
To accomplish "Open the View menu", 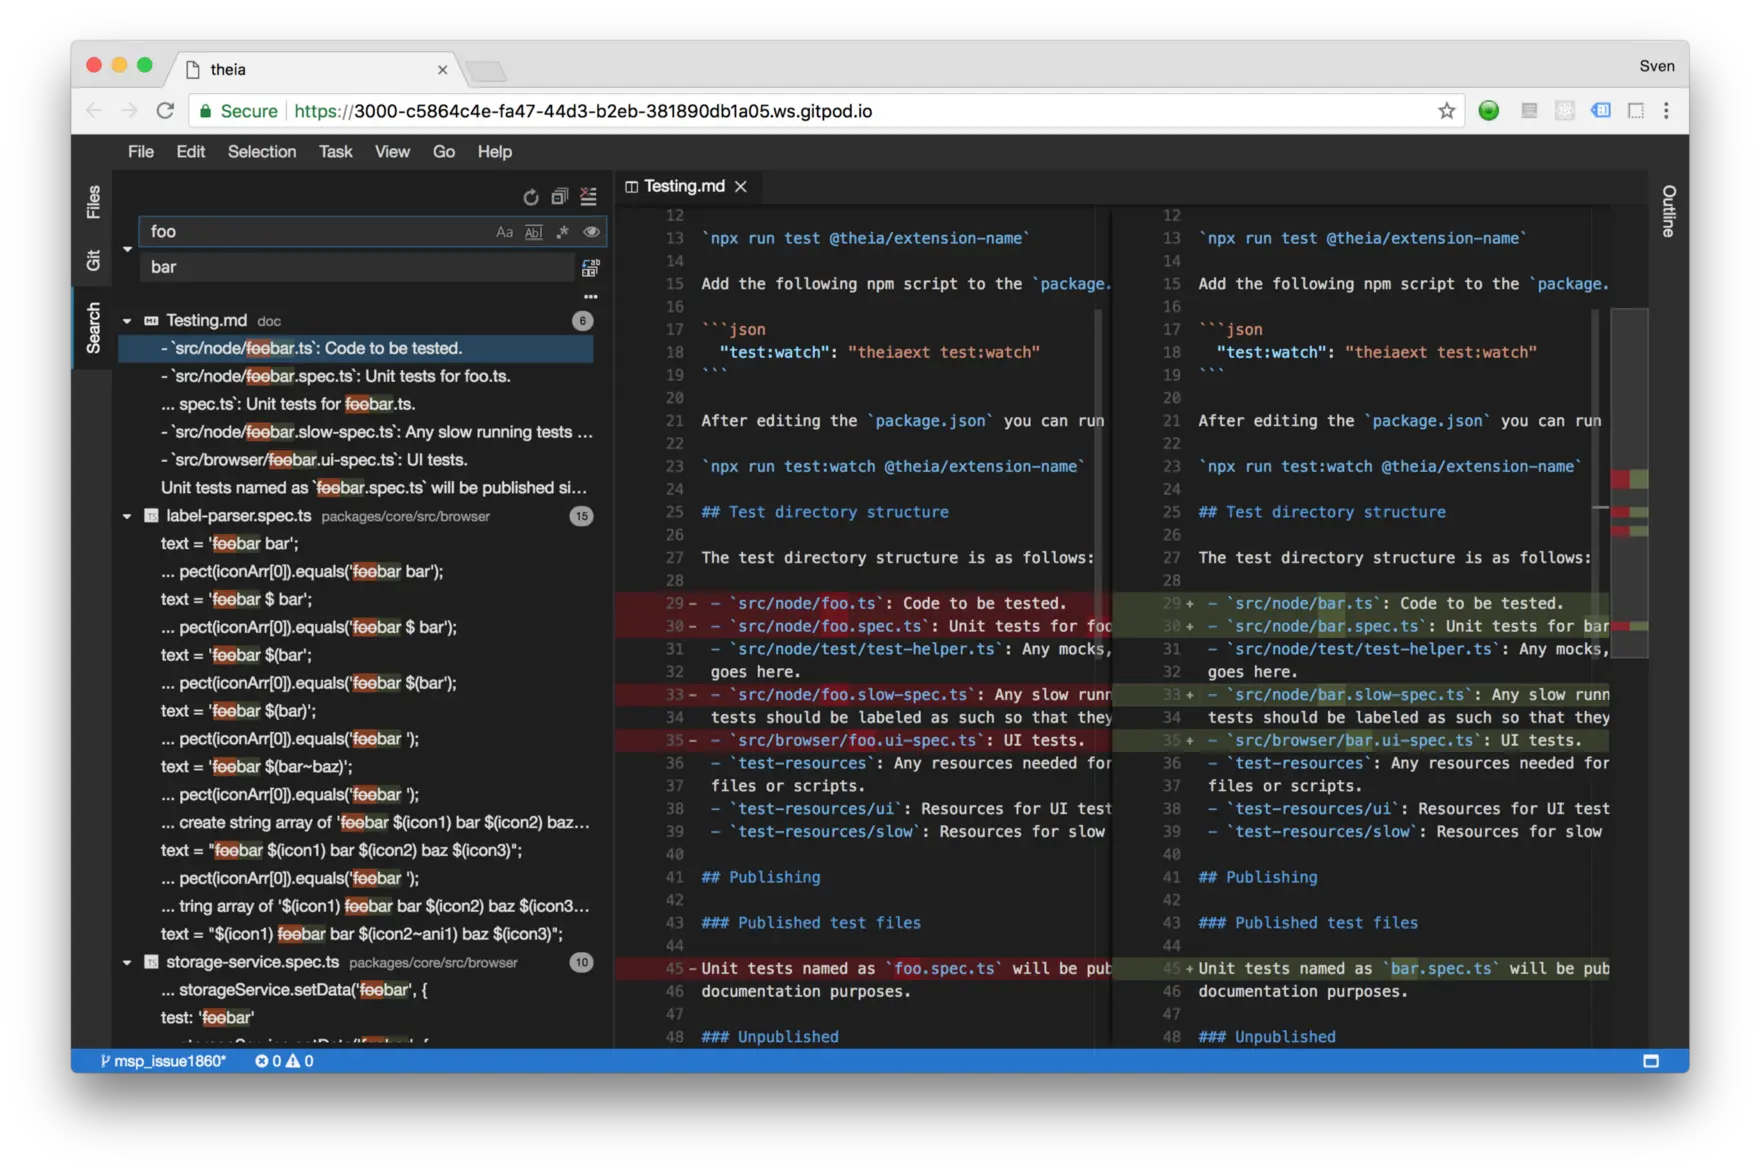I will pos(392,152).
